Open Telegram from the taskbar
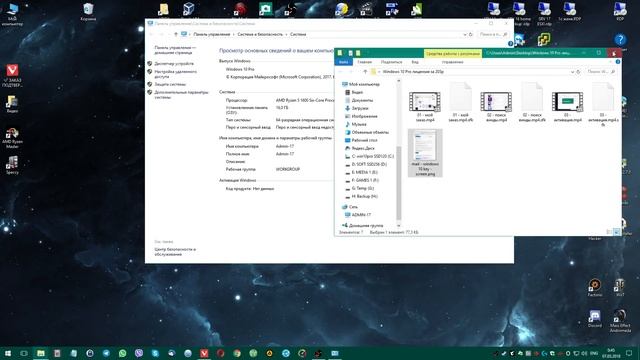This screenshot has width=640, height=360. pos(106,353)
